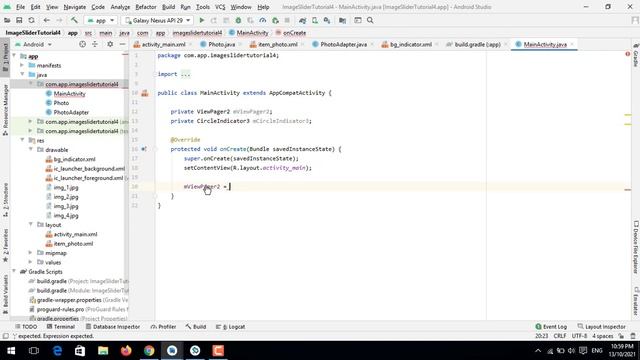Open the app run configuration dropdown
The width and height of the screenshot is (640, 360).
pyautogui.click(x=100, y=20)
